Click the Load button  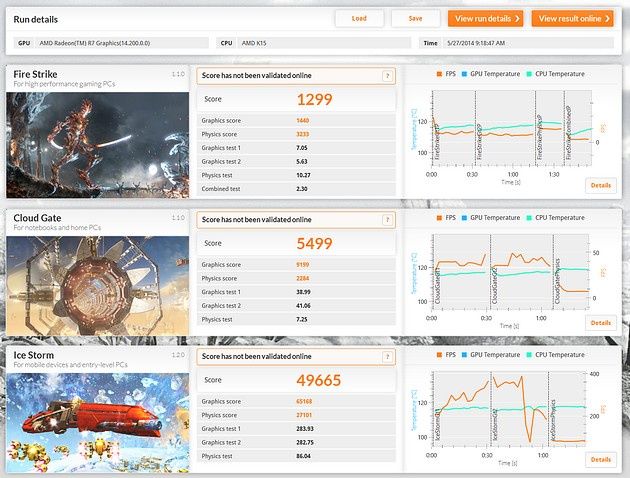[359, 18]
